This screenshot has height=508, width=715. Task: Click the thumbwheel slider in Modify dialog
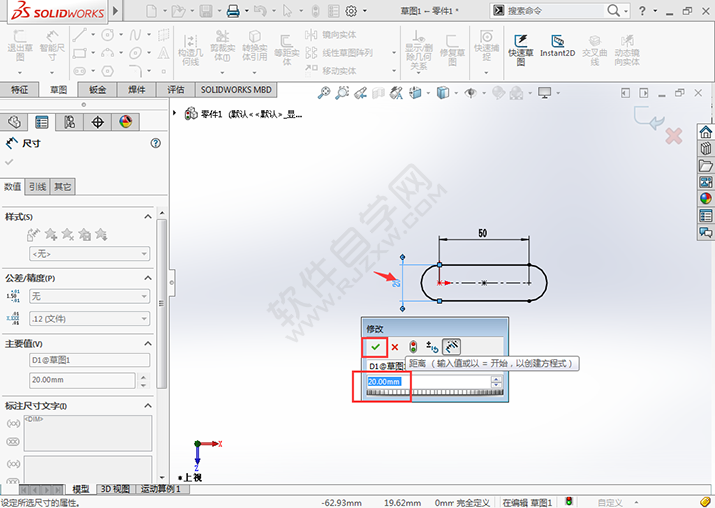point(435,393)
